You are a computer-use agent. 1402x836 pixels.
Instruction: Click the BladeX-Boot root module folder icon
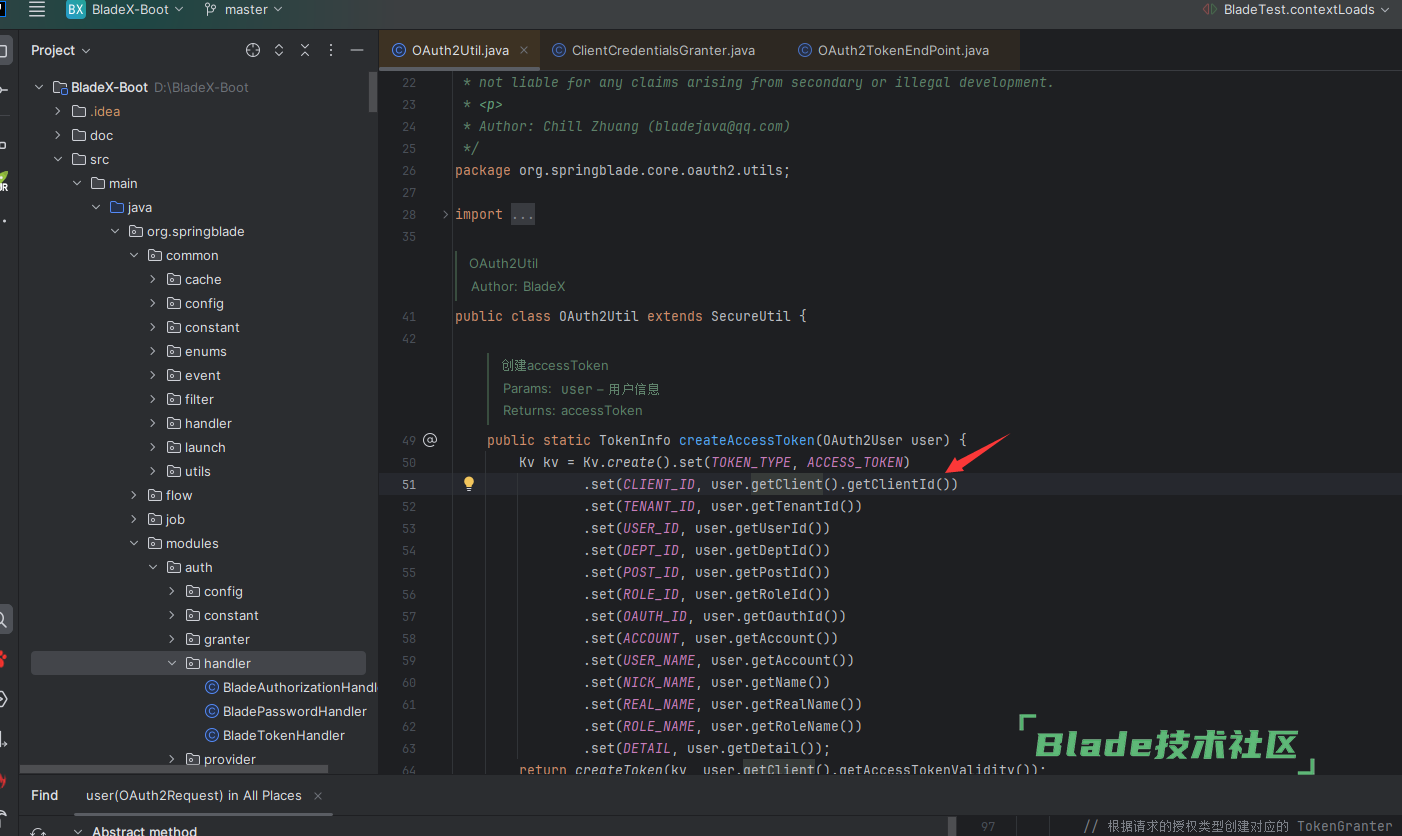[60, 87]
